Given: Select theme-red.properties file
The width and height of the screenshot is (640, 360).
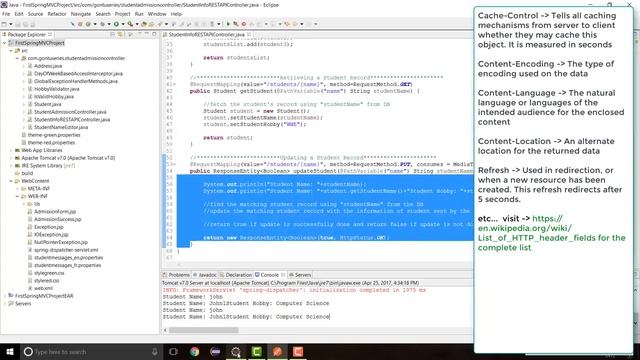Looking at the screenshot, I should (51, 143).
